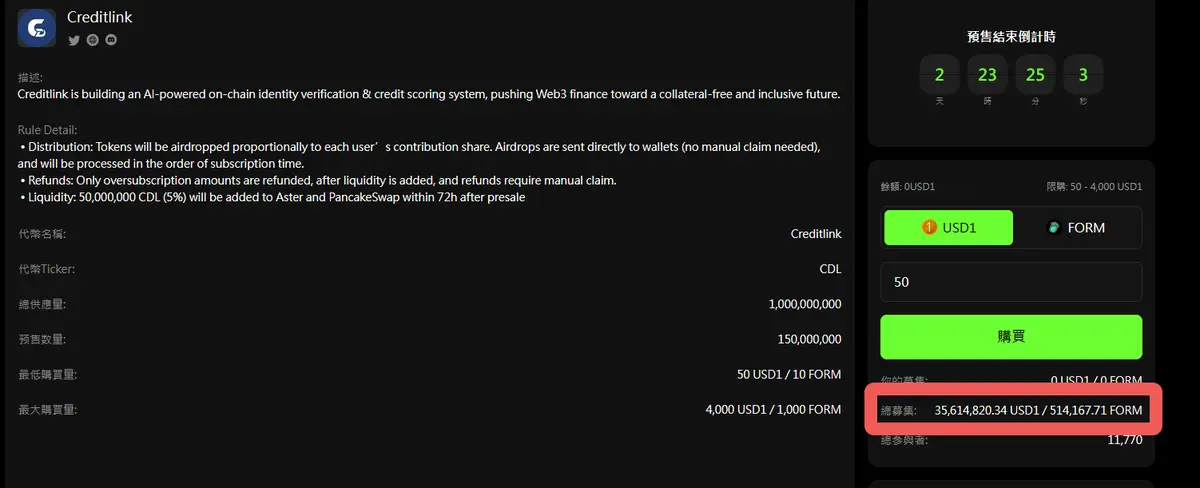
Task: Click the CDL ticker value
Action: pyautogui.click(x=830, y=269)
